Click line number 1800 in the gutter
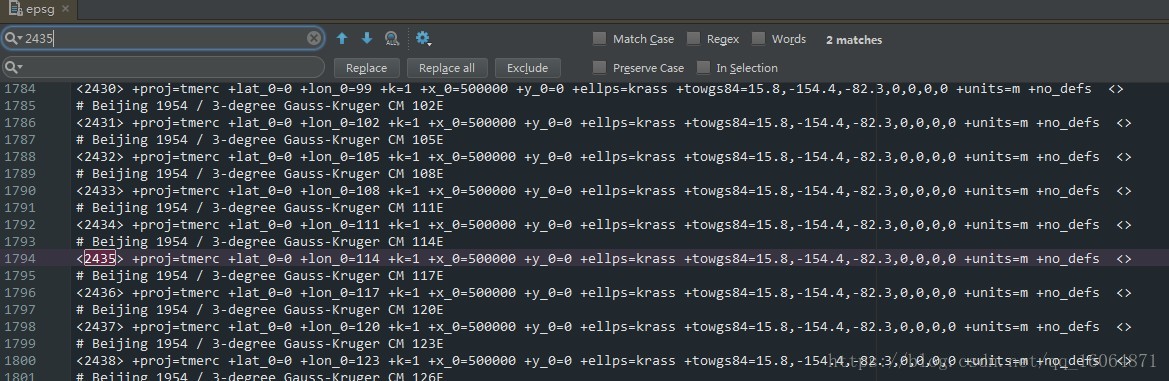 click(x=19, y=361)
